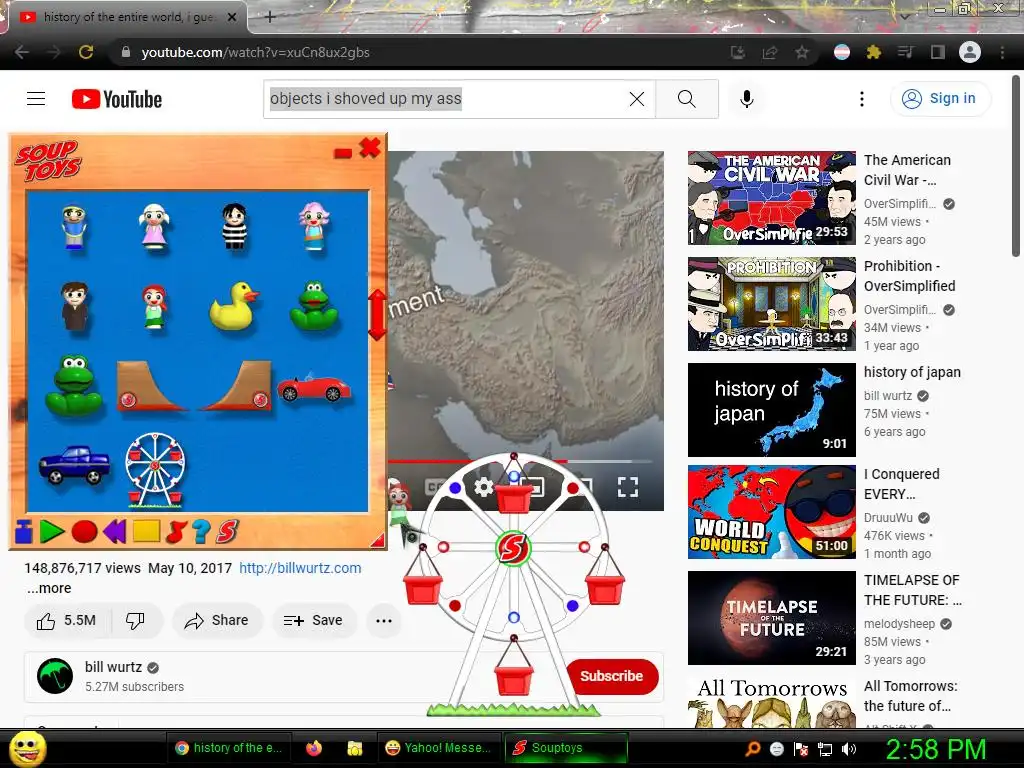Click the purple rewind arrows in Soup Toys
The width and height of the screenshot is (1024, 768).
(x=114, y=531)
